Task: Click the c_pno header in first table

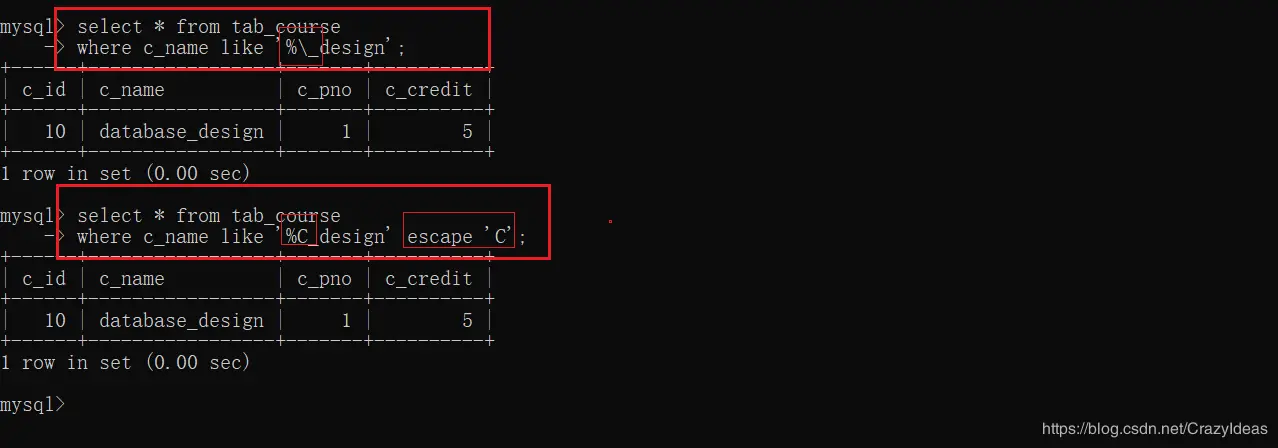Action: [x=325, y=90]
